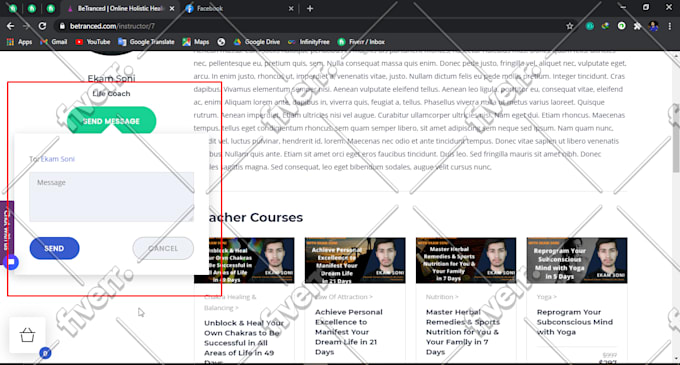Open Master Herbal Remedies & Sports Nutrition title
Screen dimensions: 680x365
tap(463, 332)
